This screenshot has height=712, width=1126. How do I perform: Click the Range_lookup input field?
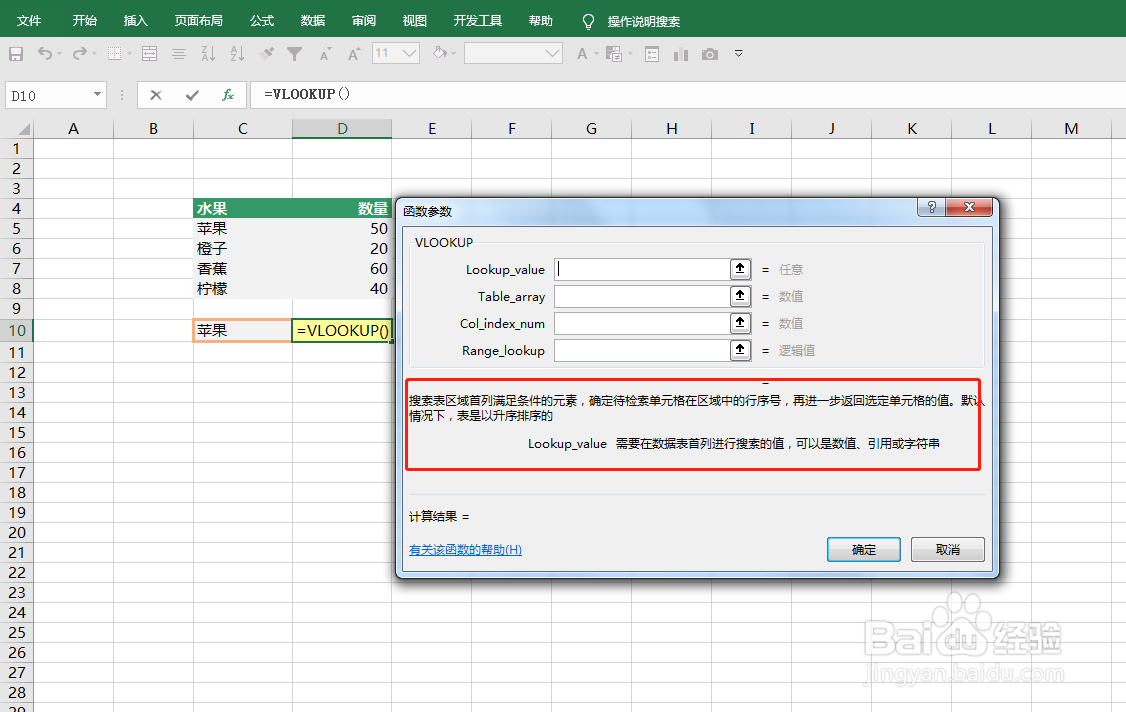[x=643, y=350]
